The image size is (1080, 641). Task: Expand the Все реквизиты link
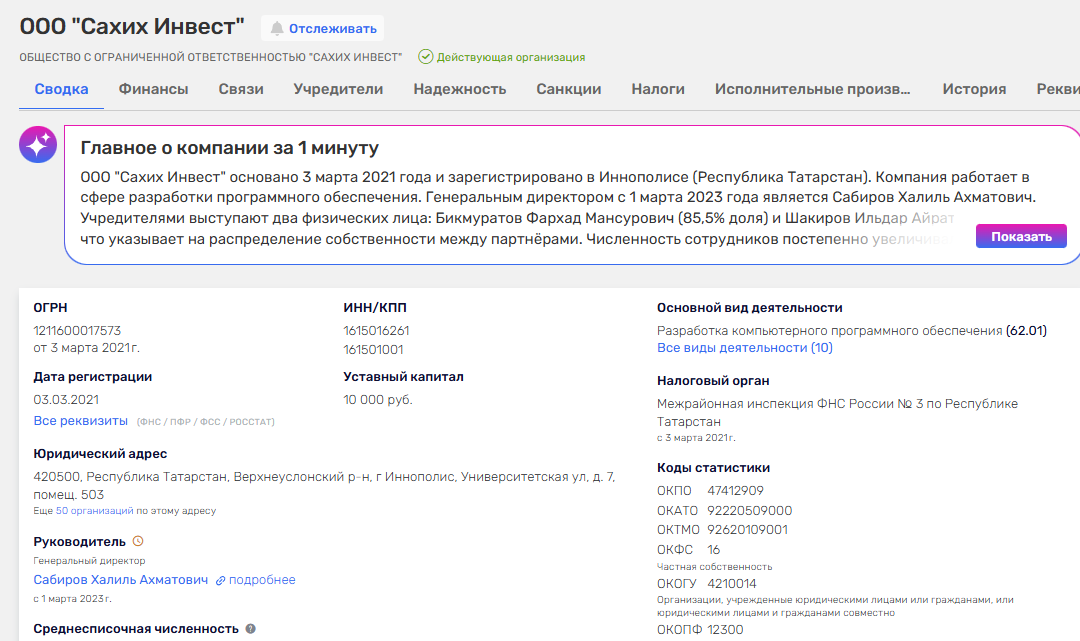pyautogui.click(x=81, y=421)
